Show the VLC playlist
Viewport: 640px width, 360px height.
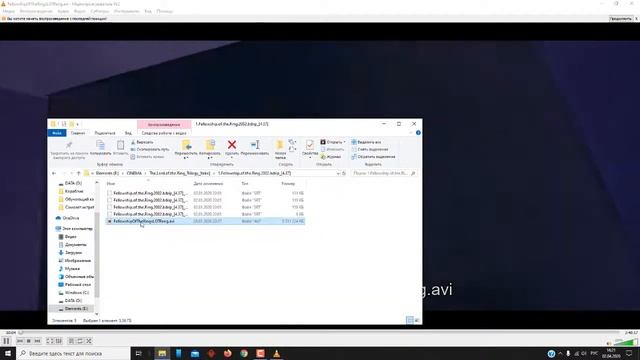click(71, 341)
